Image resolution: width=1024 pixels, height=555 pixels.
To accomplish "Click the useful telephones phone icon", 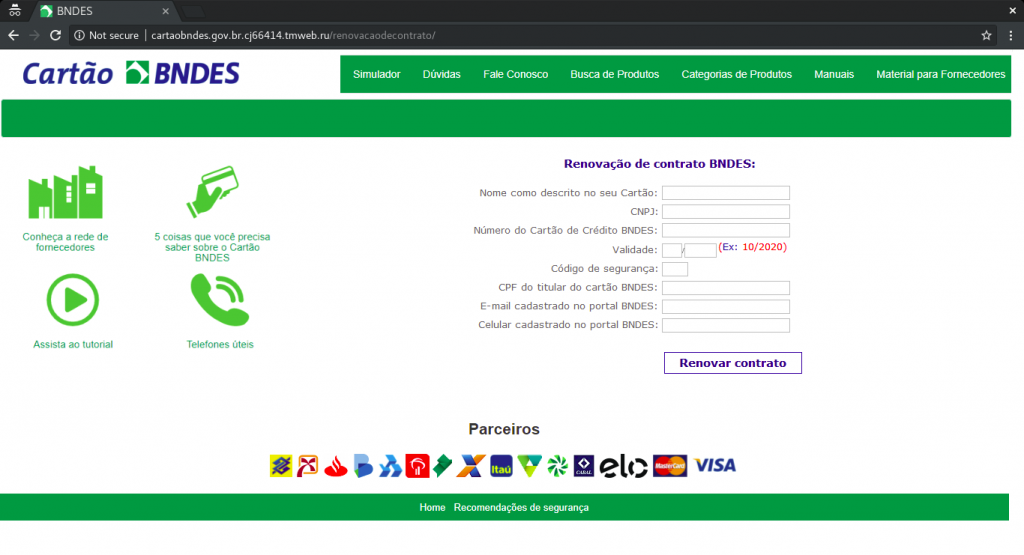I will click(220, 300).
